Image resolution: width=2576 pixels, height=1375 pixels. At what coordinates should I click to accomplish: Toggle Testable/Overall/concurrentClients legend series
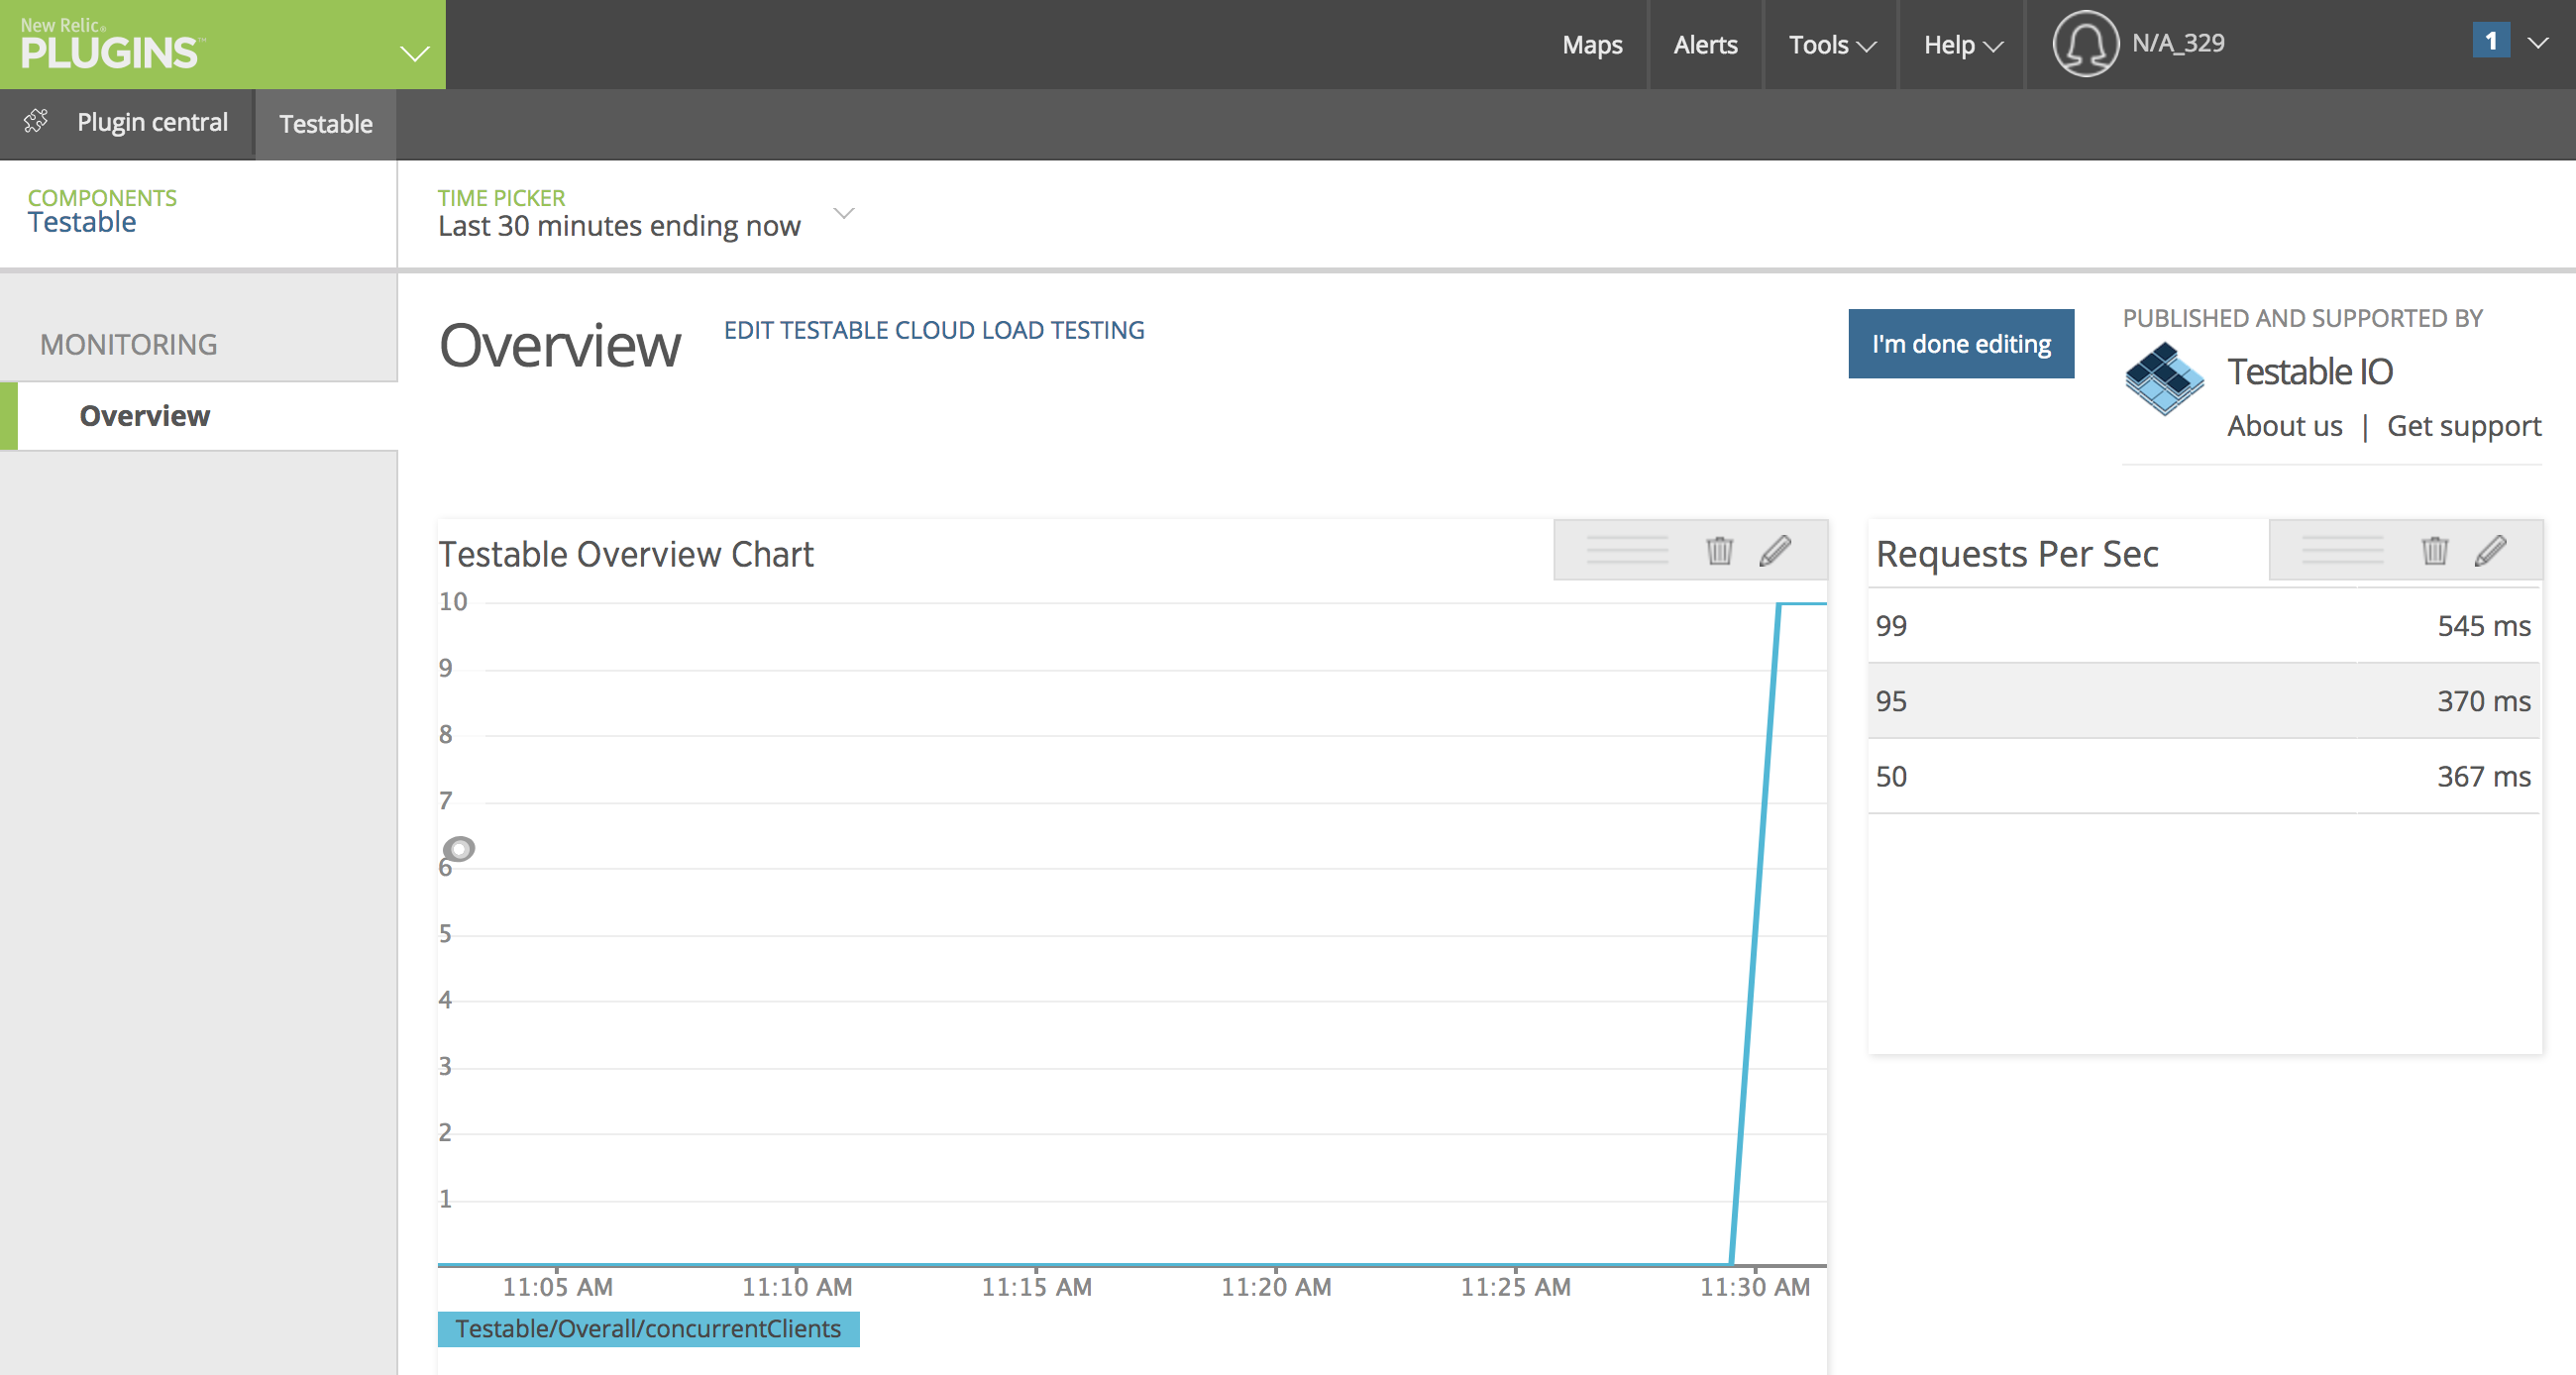click(x=648, y=1329)
